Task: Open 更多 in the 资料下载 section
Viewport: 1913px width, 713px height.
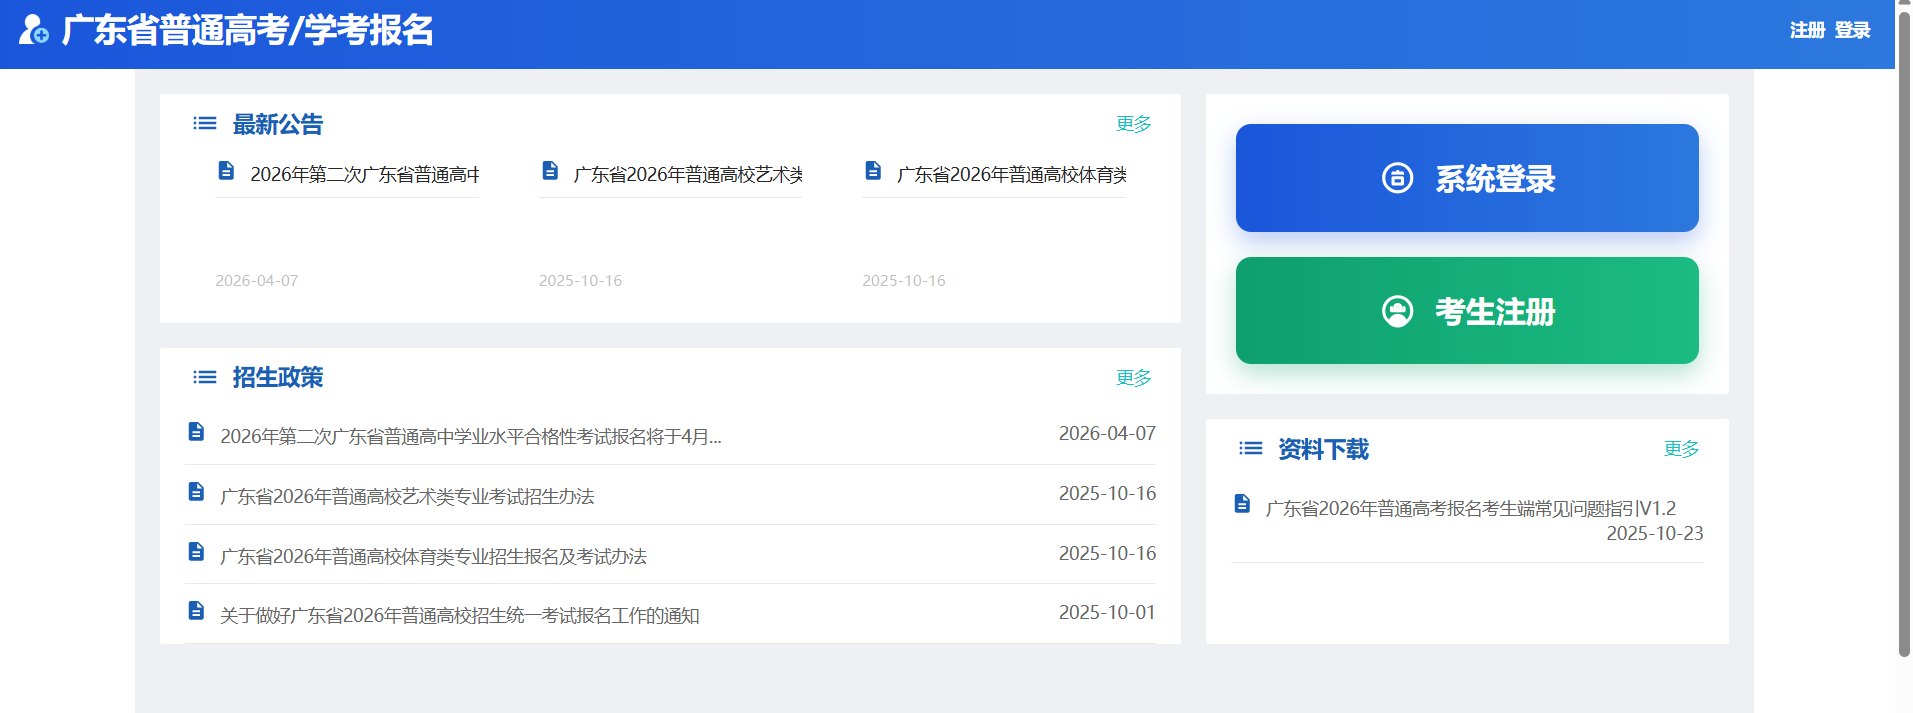Action: pyautogui.click(x=1681, y=448)
